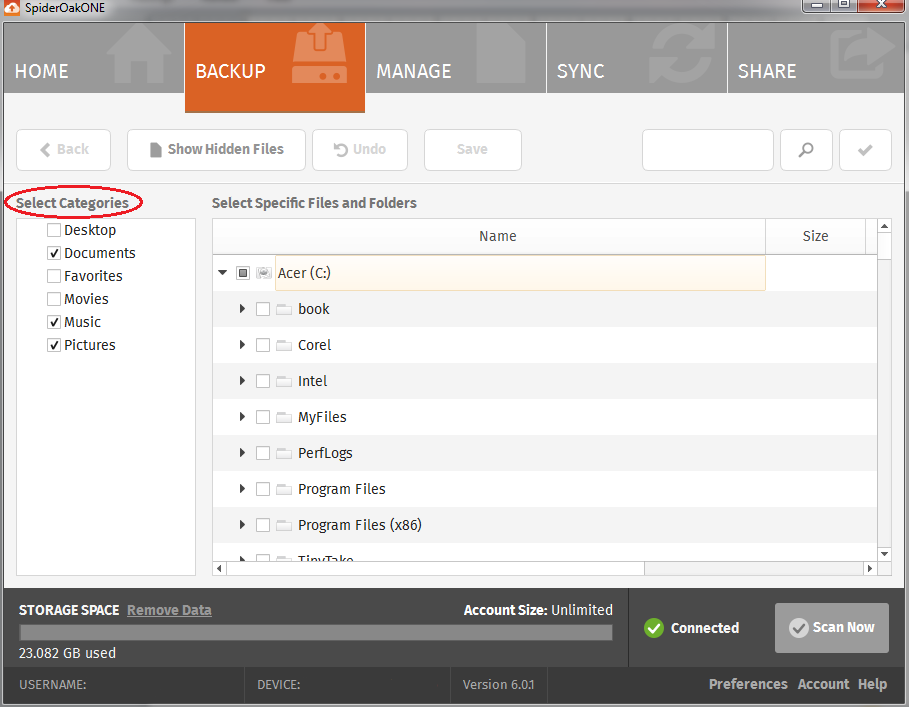This screenshot has width=909, height=707.
Task: Uncheck the Music category
Action: pyautogui.click(x=54, y=322)
